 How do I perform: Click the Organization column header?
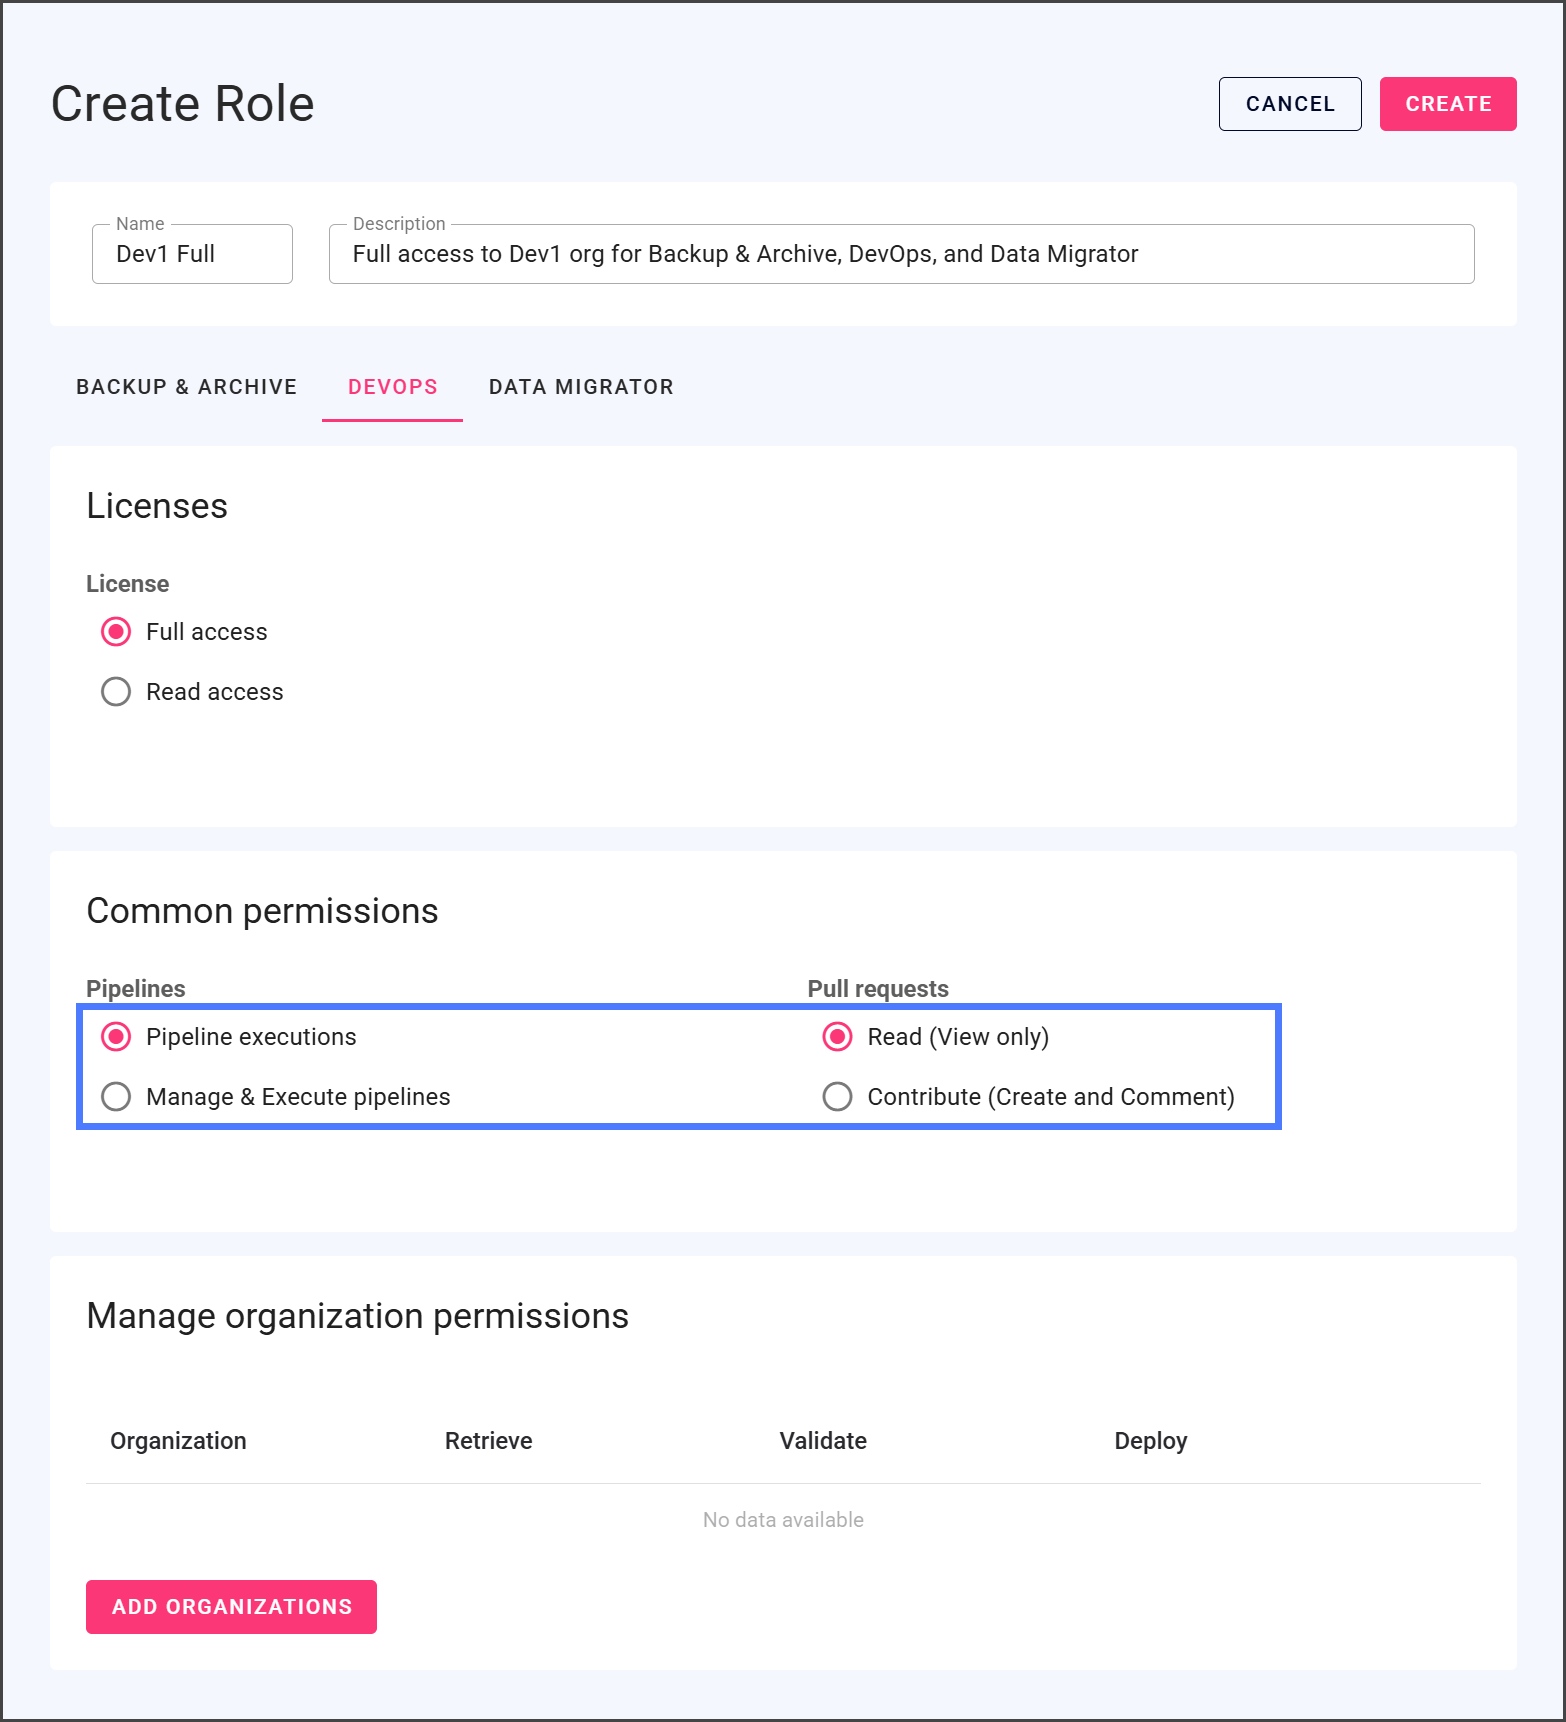click(178, 1441)
